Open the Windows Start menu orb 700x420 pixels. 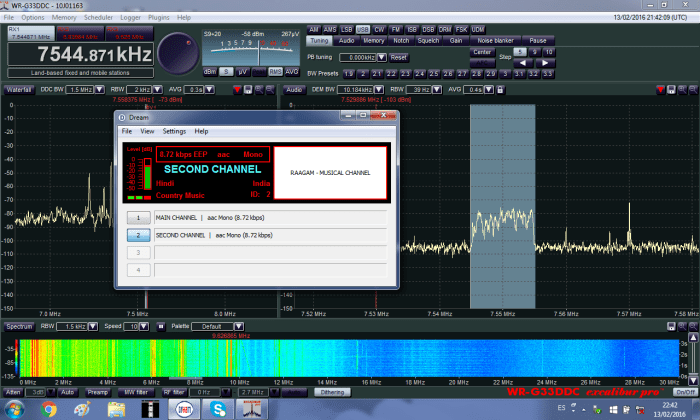[x=12, y=409]
